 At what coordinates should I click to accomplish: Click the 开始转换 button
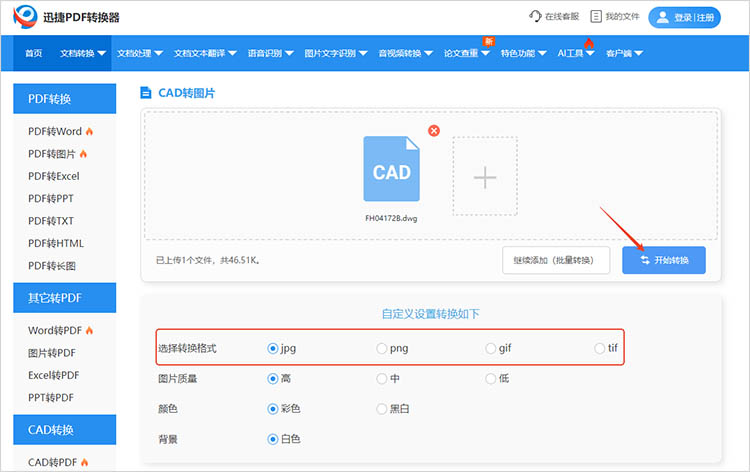pos(663,260)
